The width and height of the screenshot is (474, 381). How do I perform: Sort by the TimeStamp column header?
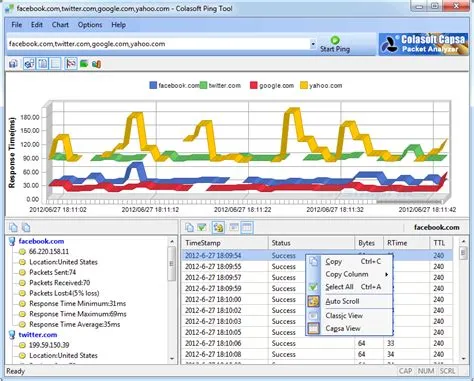(225, 243)
